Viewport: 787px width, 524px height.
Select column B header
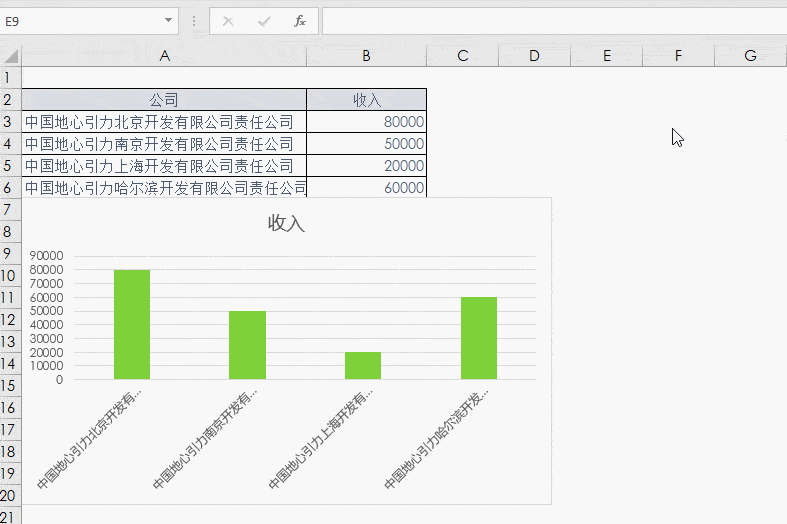[x=366, y=56]
